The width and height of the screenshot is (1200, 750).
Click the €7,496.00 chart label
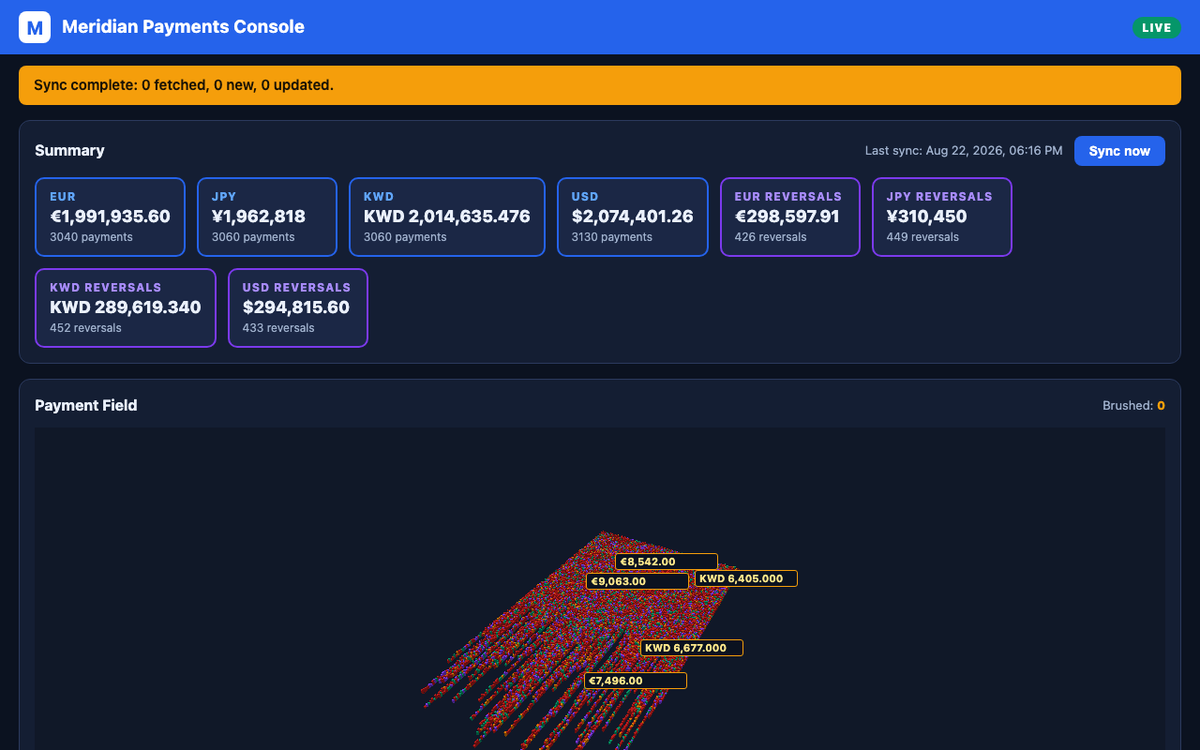(636, 681)
